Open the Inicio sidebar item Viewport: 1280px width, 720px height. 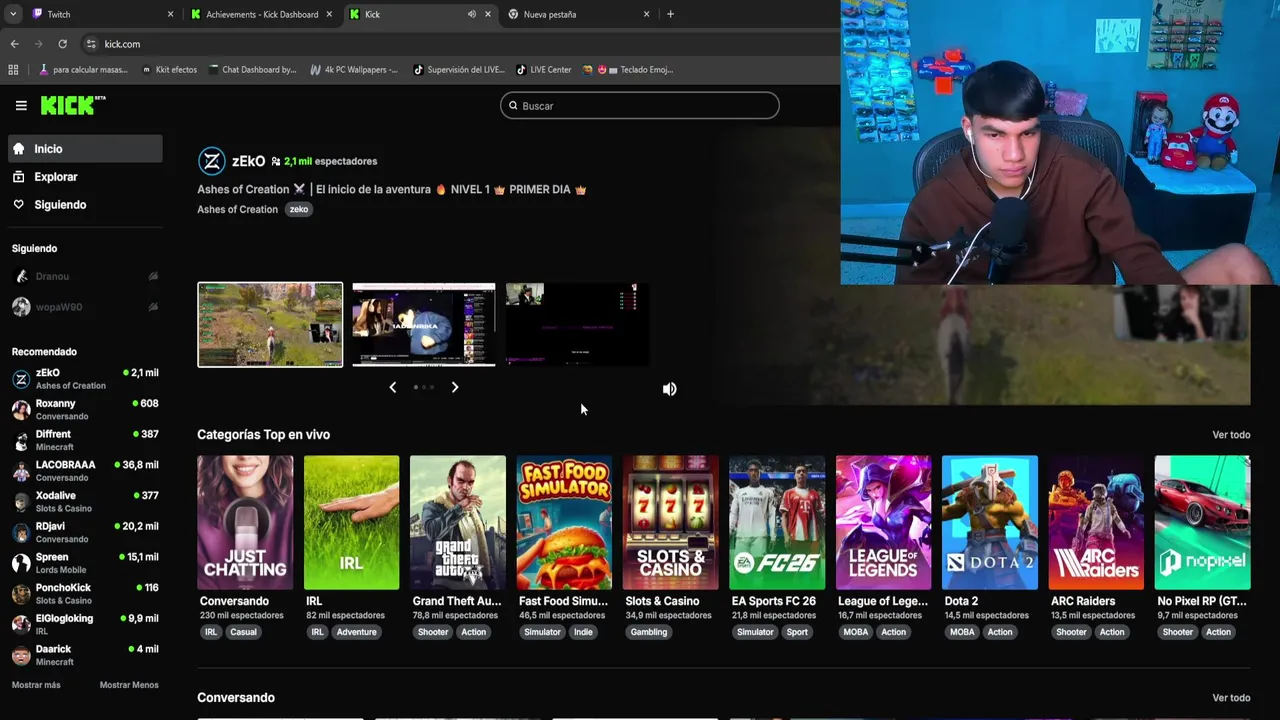tap(86, 149)
